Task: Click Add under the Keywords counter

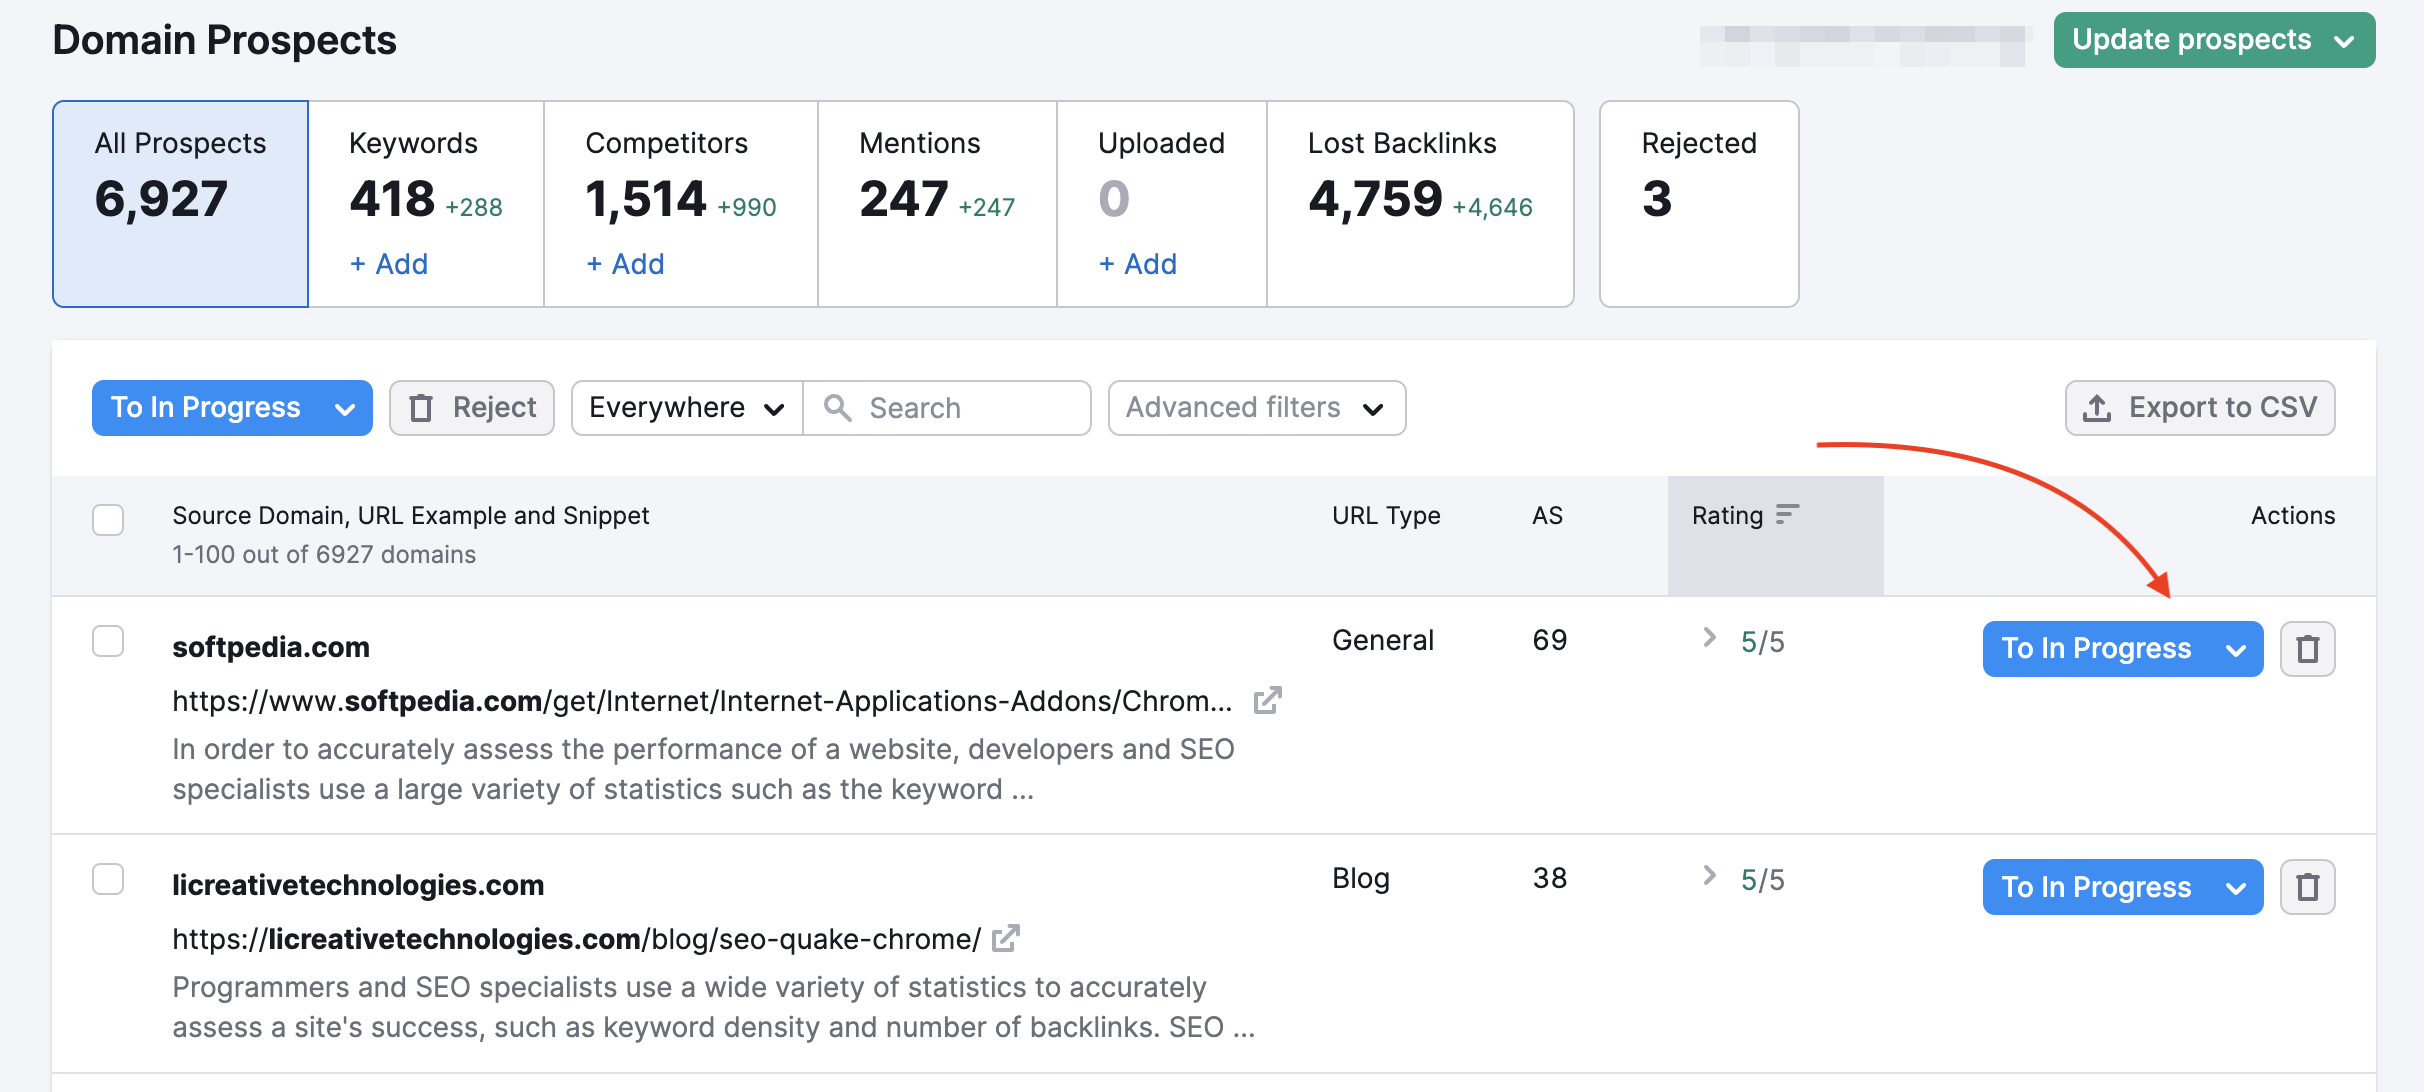Action: click(x=388, y=263)
